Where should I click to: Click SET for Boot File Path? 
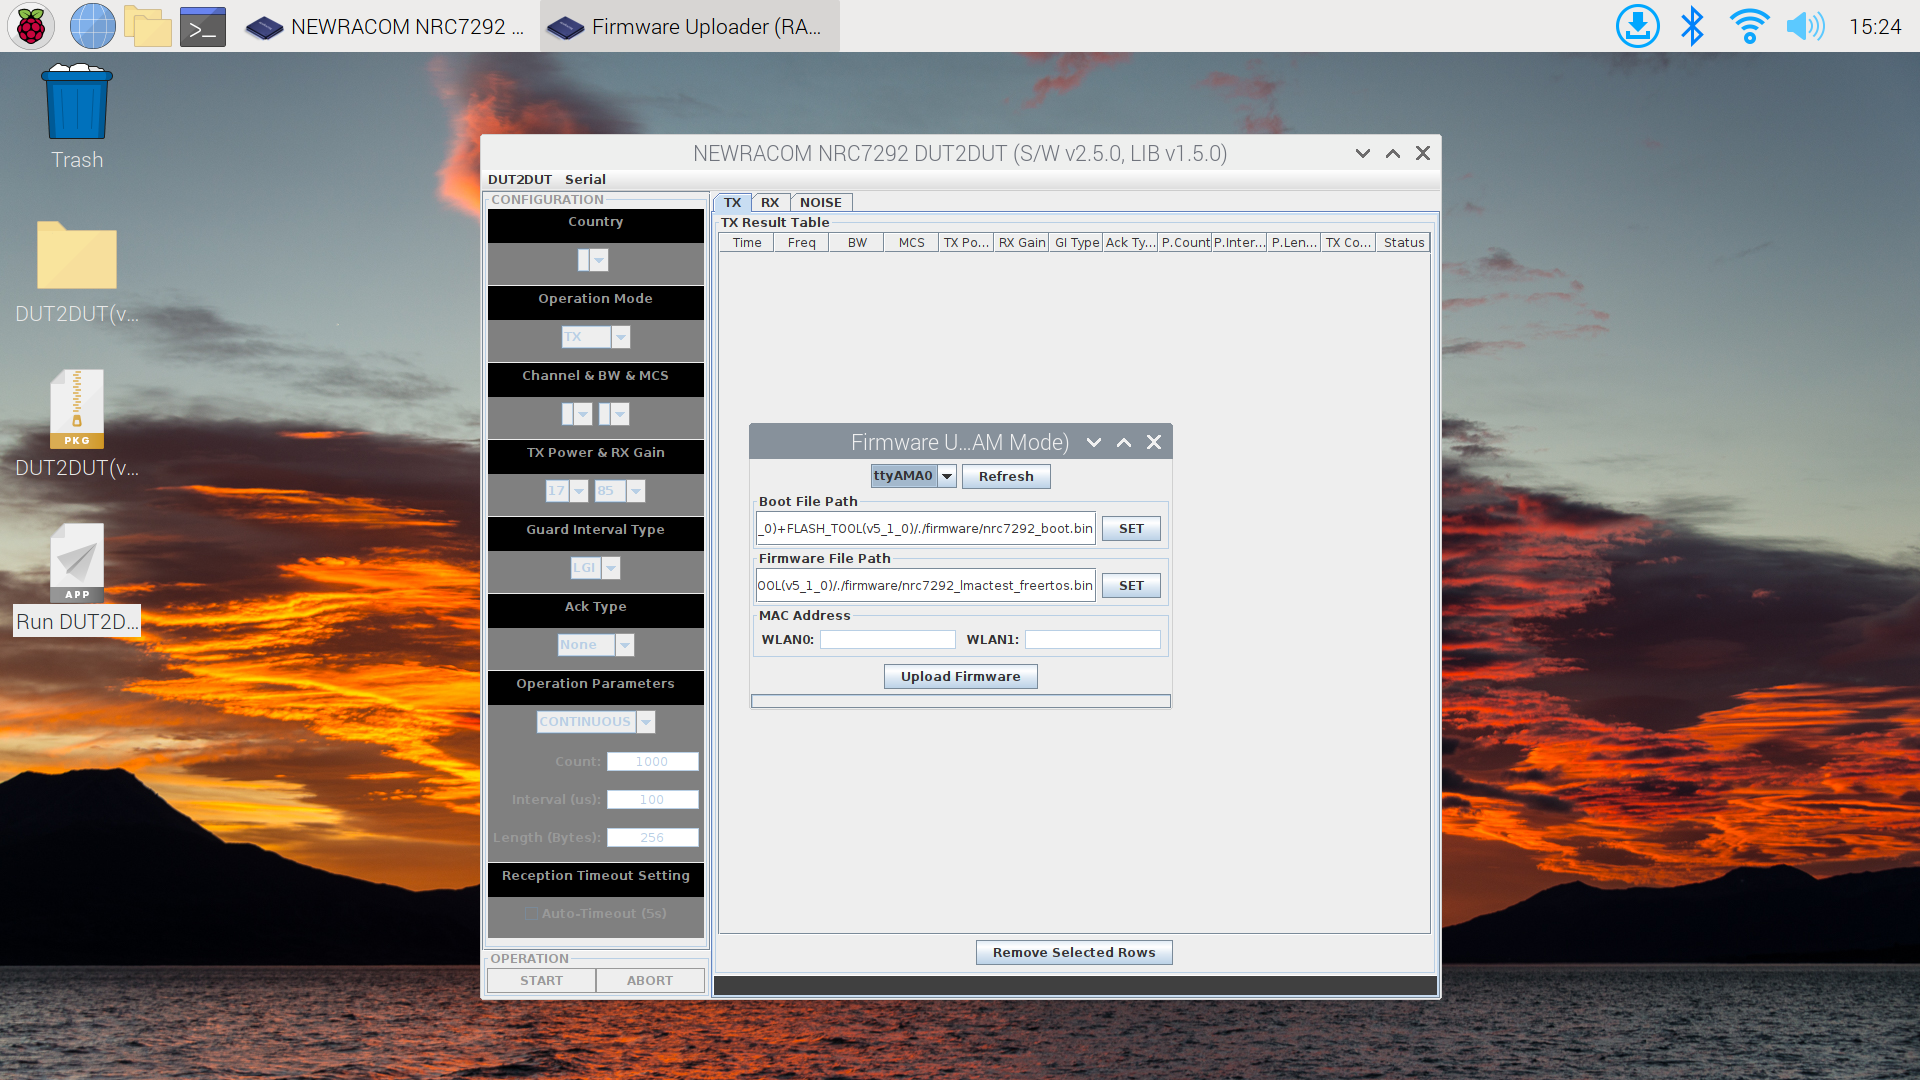pyautogui.click(x=1131, y=528)
